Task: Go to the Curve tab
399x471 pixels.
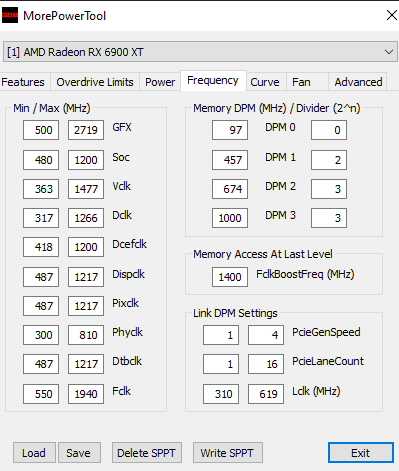Action: pos(266,82)
